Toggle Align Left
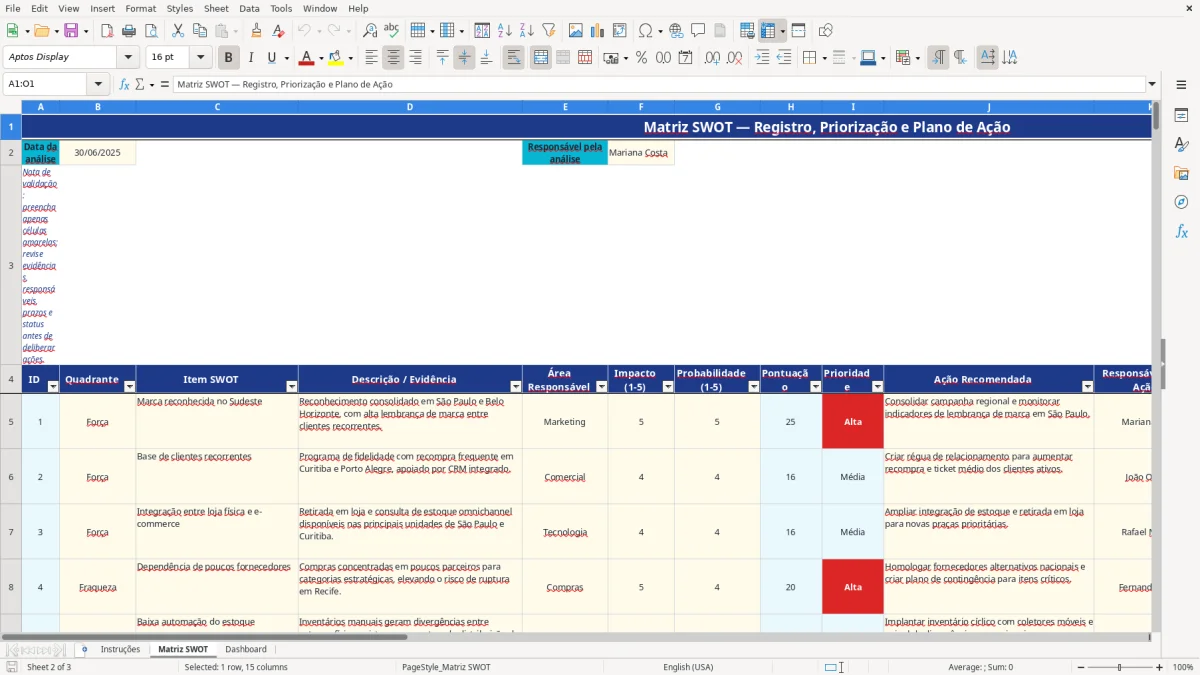This screenshot has width=1200, height=675. [x=371, y=58]
